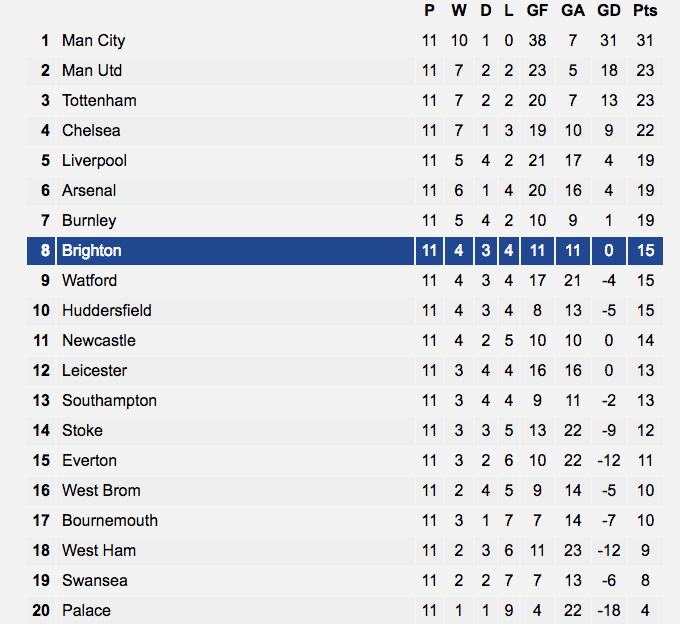Select Huddersfield in the table
680x624 pixels.
coord(107,310)
